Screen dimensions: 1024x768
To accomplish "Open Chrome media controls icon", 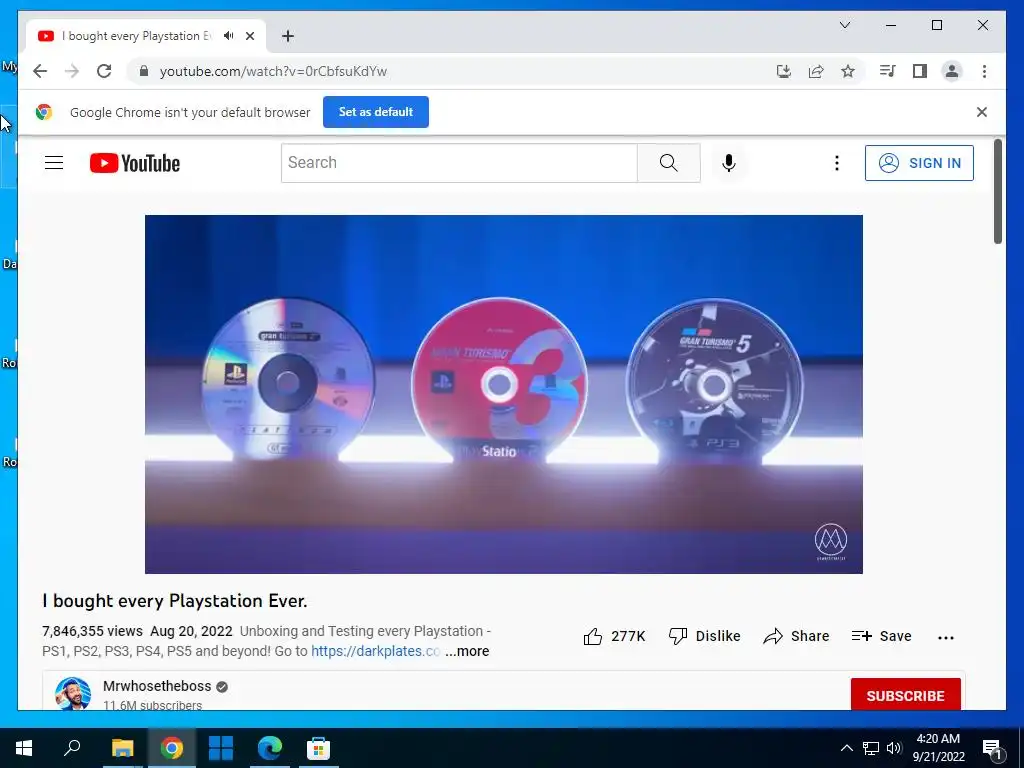I will point(888,71).
